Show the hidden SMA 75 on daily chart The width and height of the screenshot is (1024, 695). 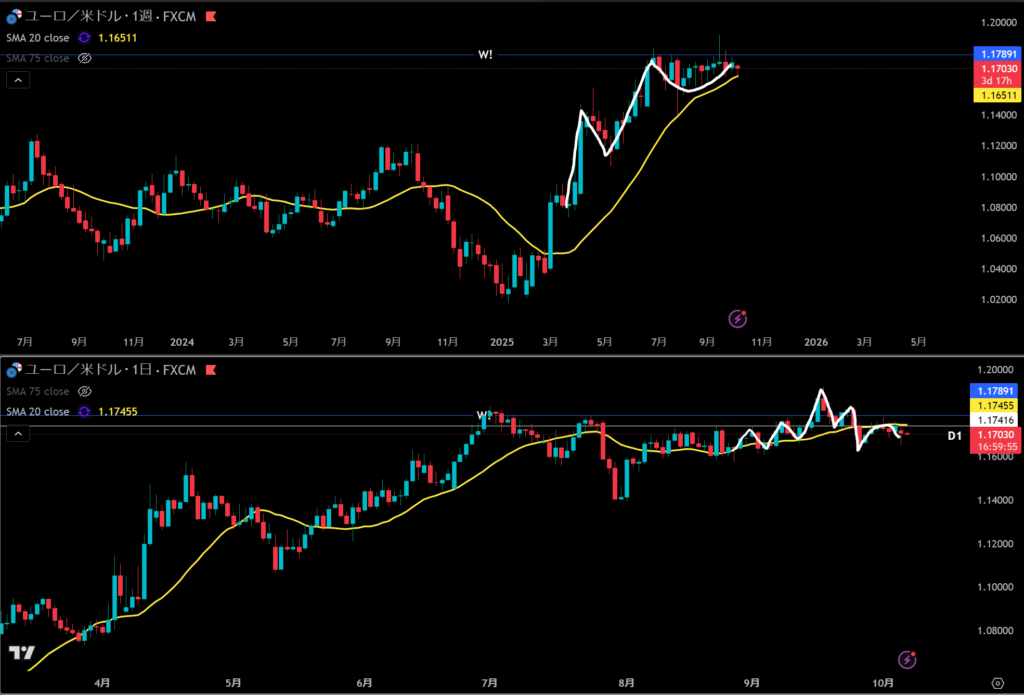click(x=85, y=391)
